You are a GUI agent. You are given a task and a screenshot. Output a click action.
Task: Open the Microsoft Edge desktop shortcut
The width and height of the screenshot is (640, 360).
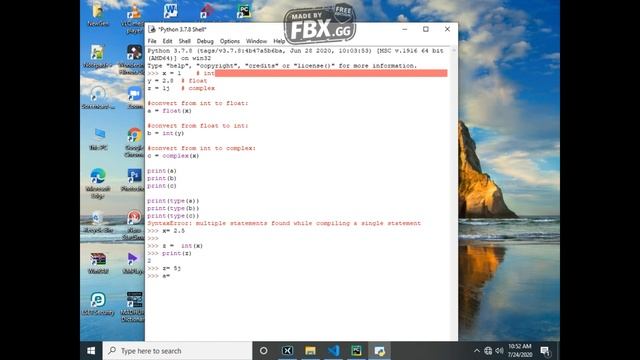[x=98, y=182]
